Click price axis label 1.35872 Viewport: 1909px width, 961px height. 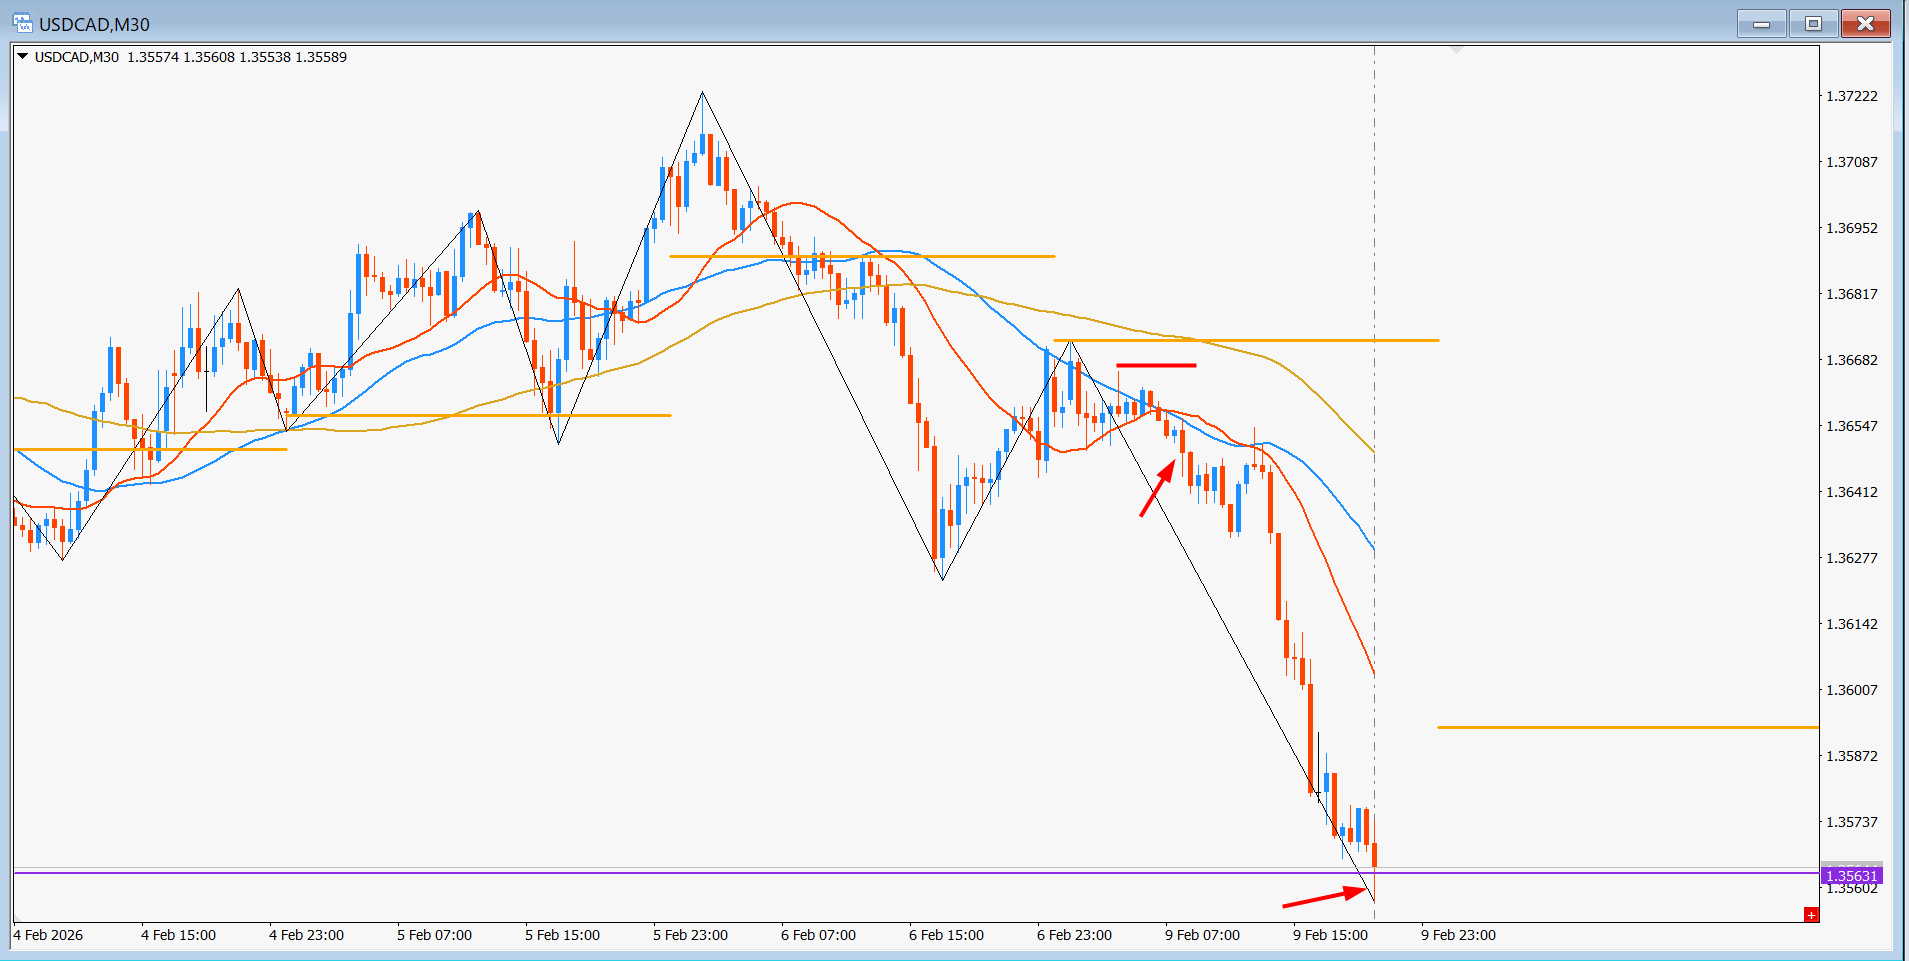point(1852,756)
